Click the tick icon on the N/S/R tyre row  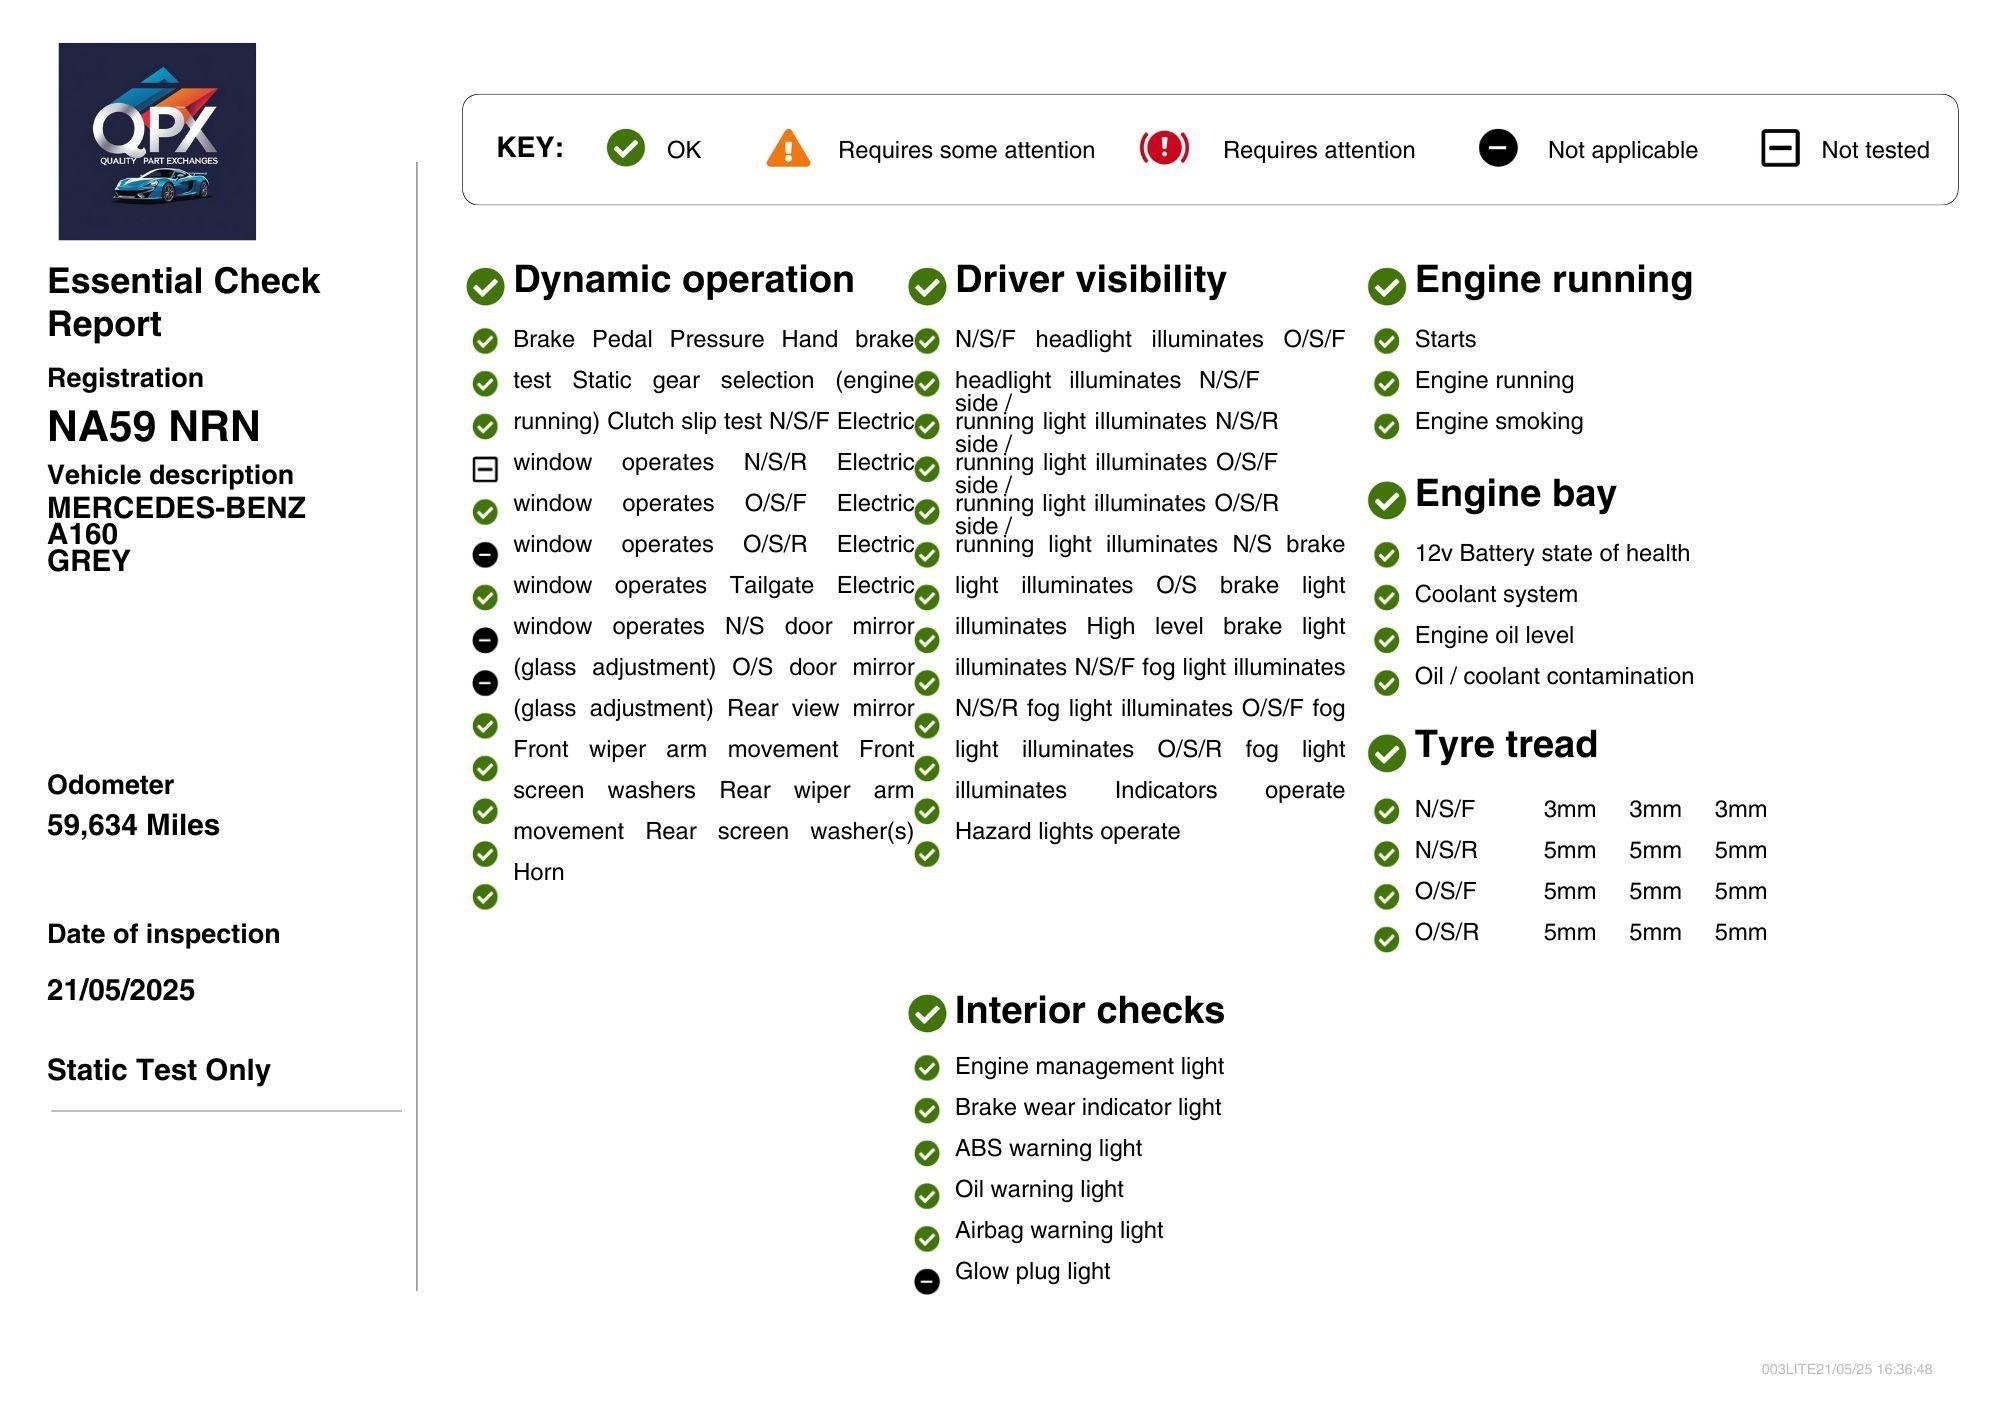coord(1387,854)
